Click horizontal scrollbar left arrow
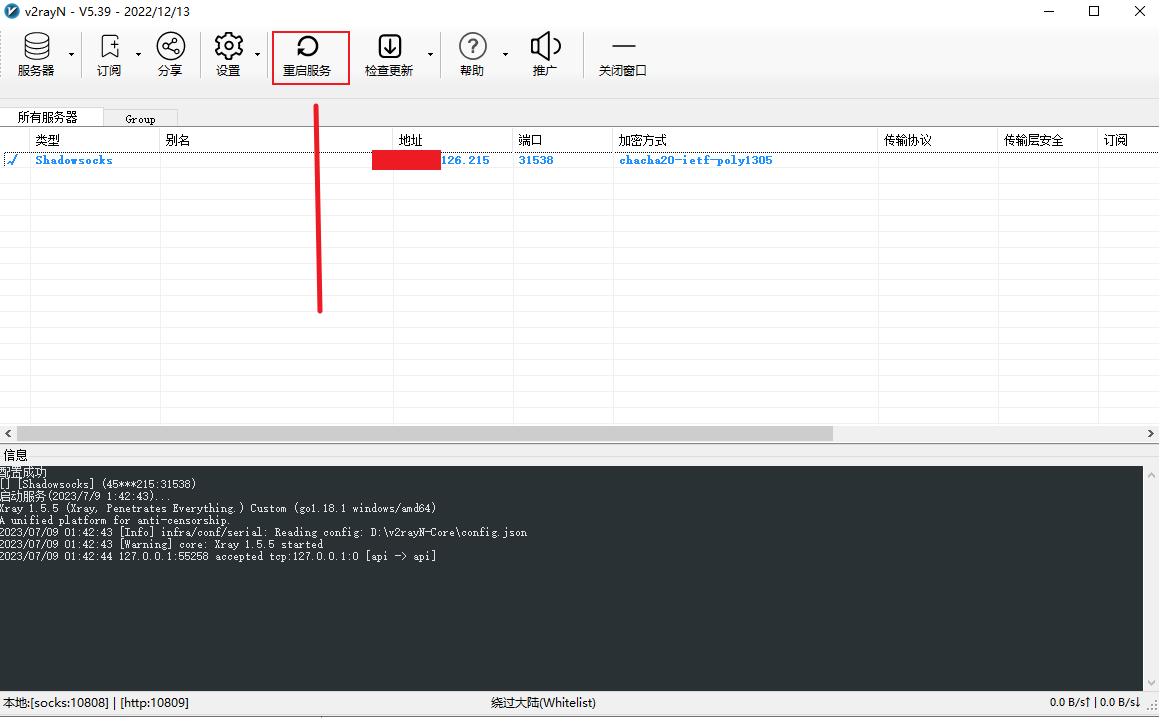Screen dimensions: 1159x718 pos(8,433)
